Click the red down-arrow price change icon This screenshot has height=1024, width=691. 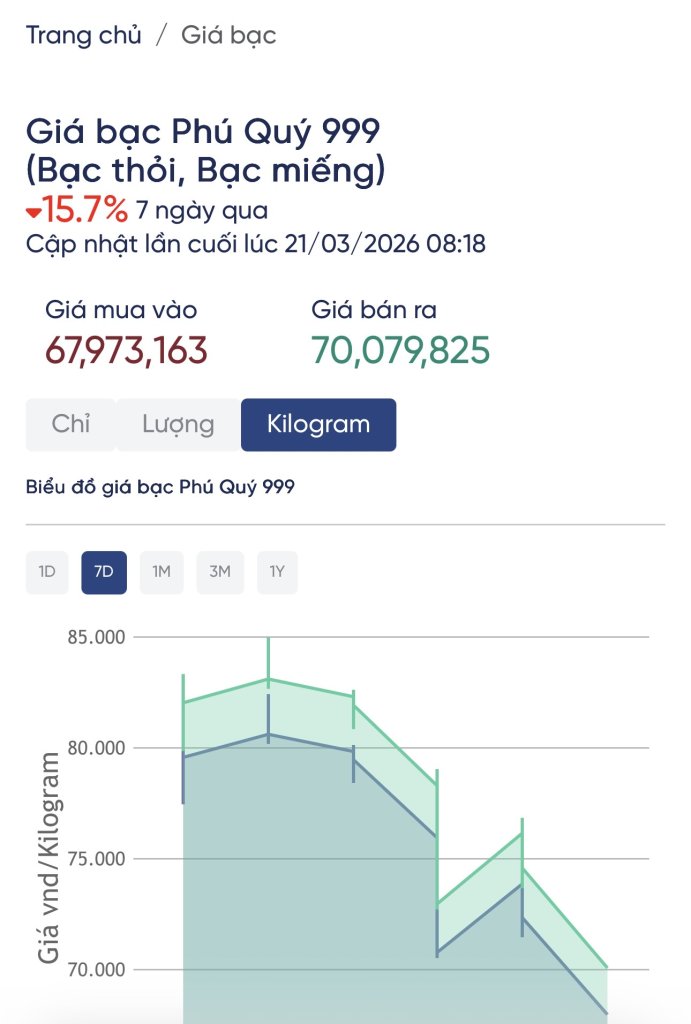(x=34, y=212)
